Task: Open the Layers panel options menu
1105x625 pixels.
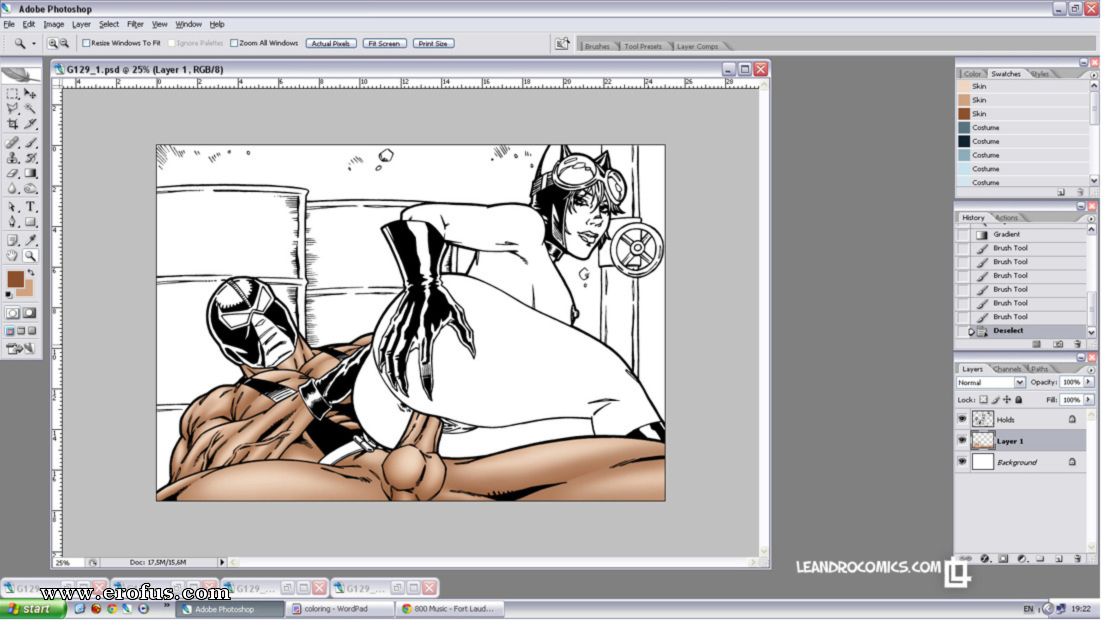Action: coord(1091,370)
